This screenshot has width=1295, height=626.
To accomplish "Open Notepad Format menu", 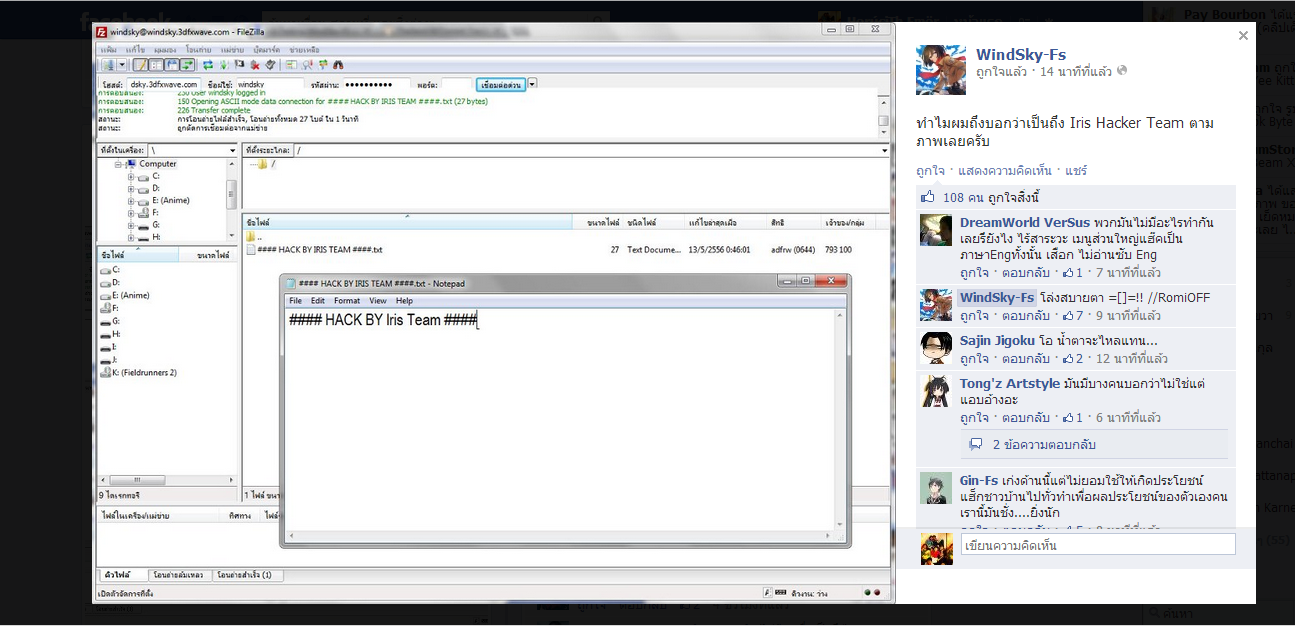I will click(x=347, y=300).
